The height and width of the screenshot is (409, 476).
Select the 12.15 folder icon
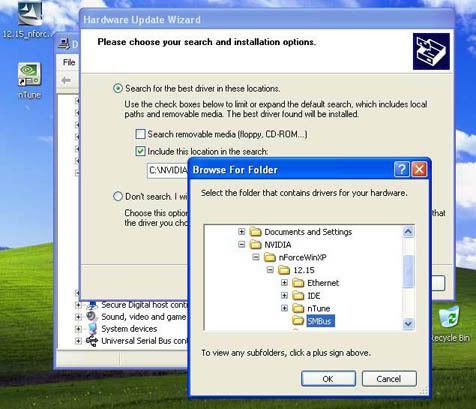[x=284, y=270]
